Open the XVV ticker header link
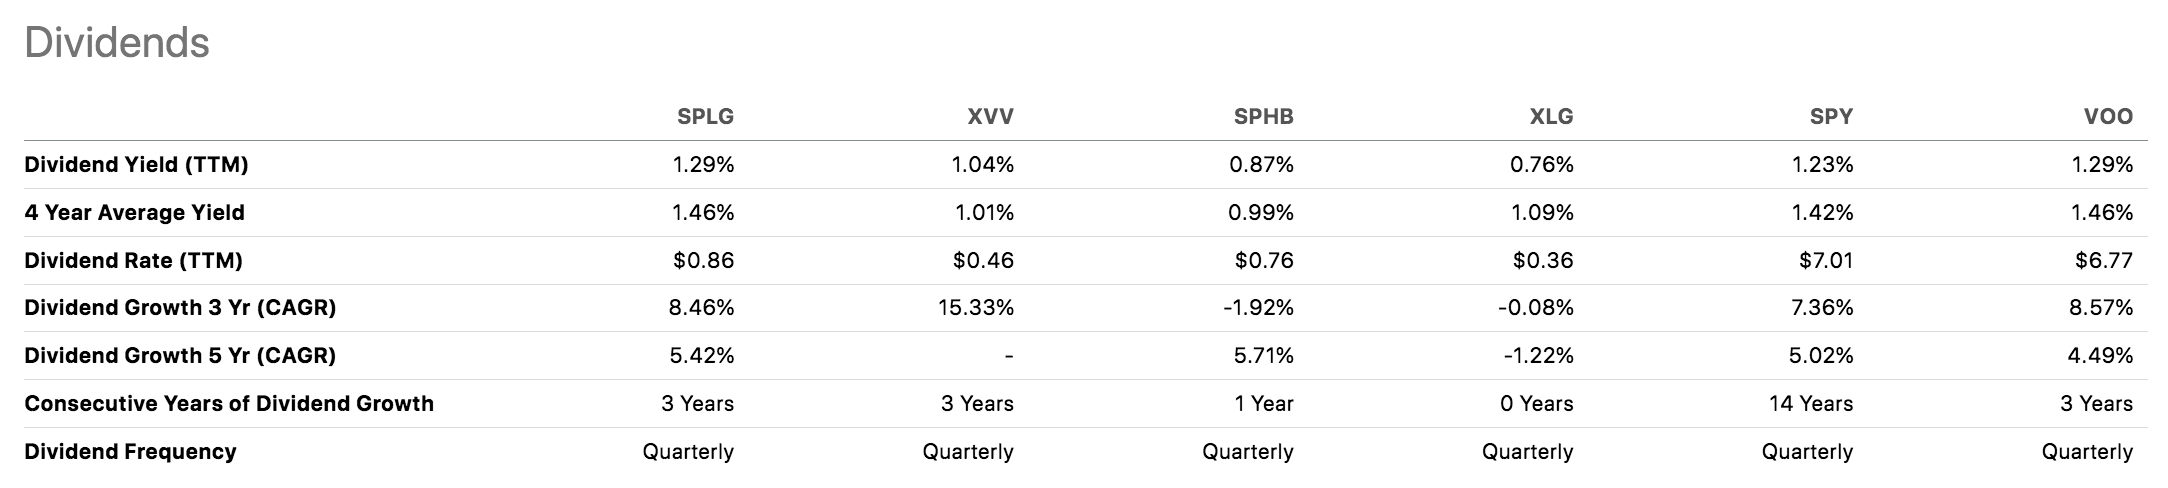This screenshot has width=2168, height=488. click(990, 117)
